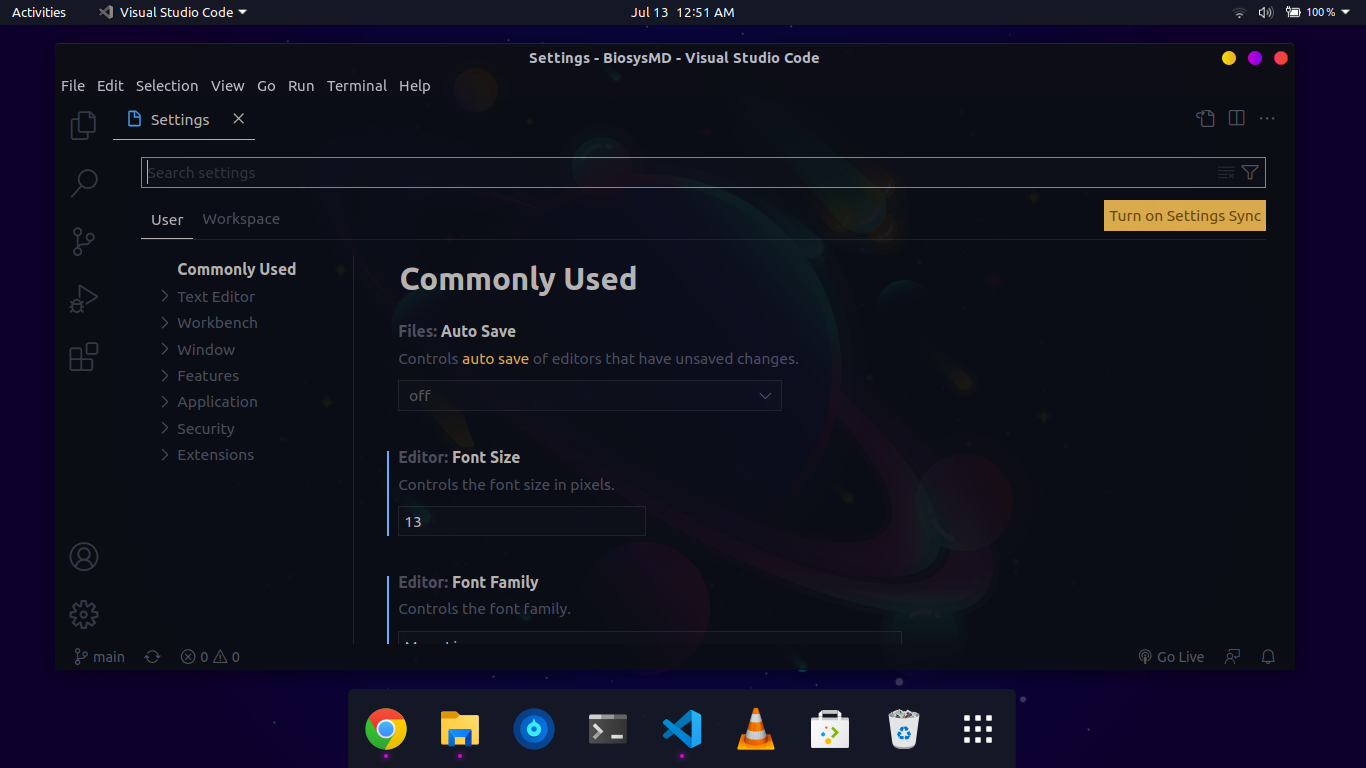
Task: Open the Help menu
Action: 415,86
